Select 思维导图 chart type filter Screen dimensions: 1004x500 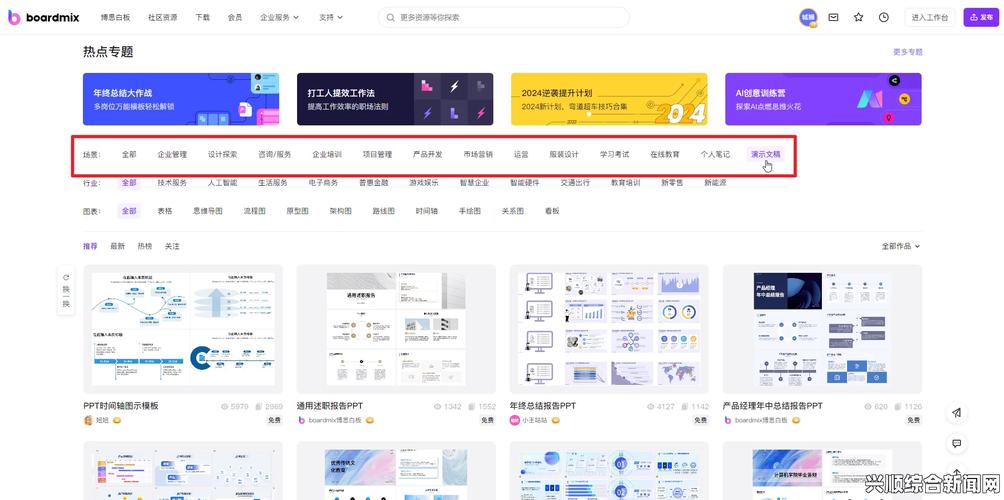[208, 211]
